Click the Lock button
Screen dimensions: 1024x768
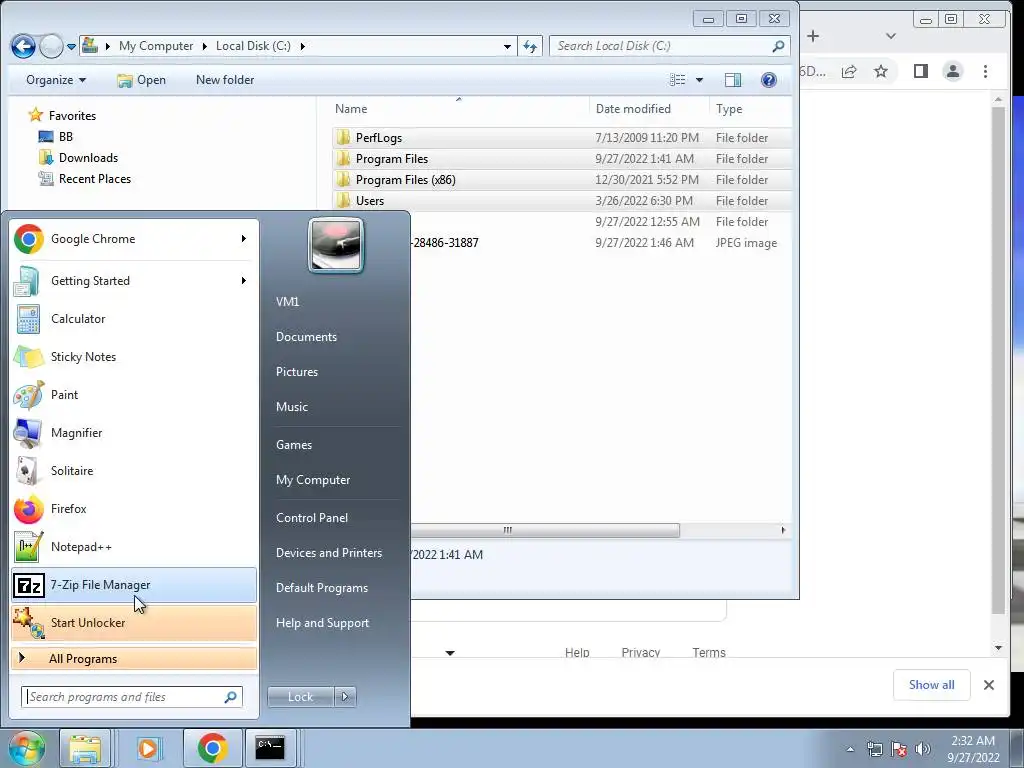pos(300,697)
